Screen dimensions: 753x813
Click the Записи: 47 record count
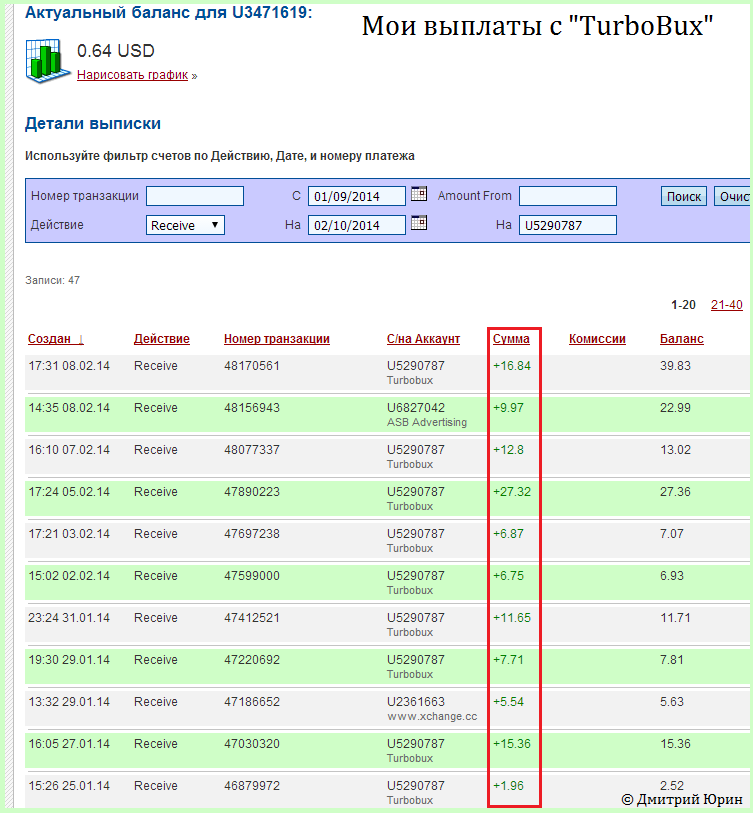point(52,280)
